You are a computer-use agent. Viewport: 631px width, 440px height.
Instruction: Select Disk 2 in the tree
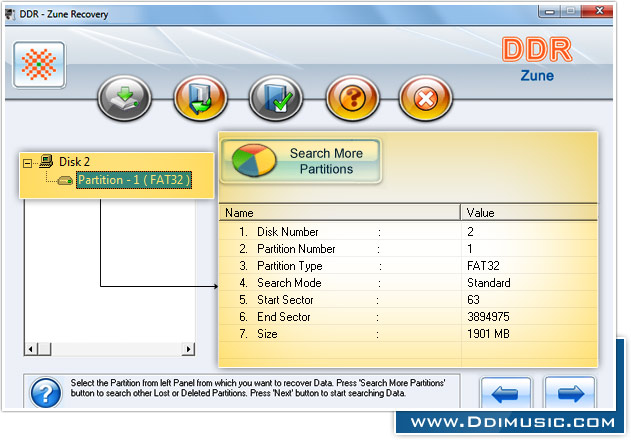point(74,162)
